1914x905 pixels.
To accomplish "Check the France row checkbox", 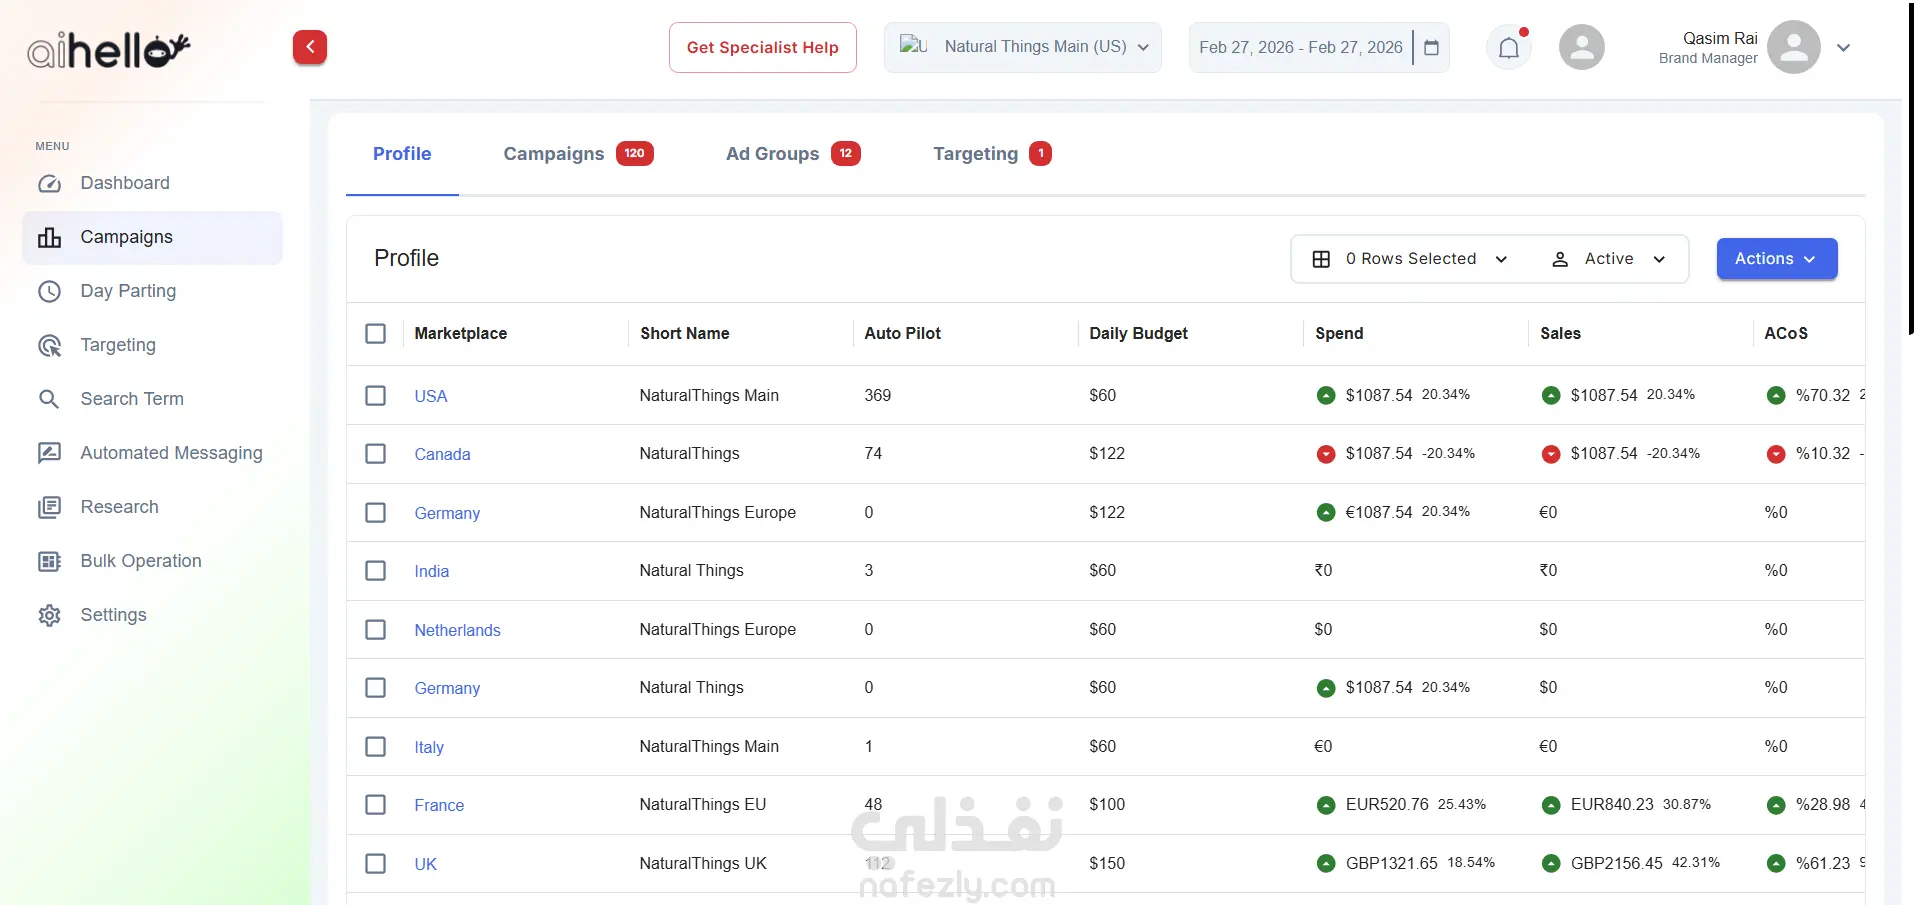I will tap(376, 805).
